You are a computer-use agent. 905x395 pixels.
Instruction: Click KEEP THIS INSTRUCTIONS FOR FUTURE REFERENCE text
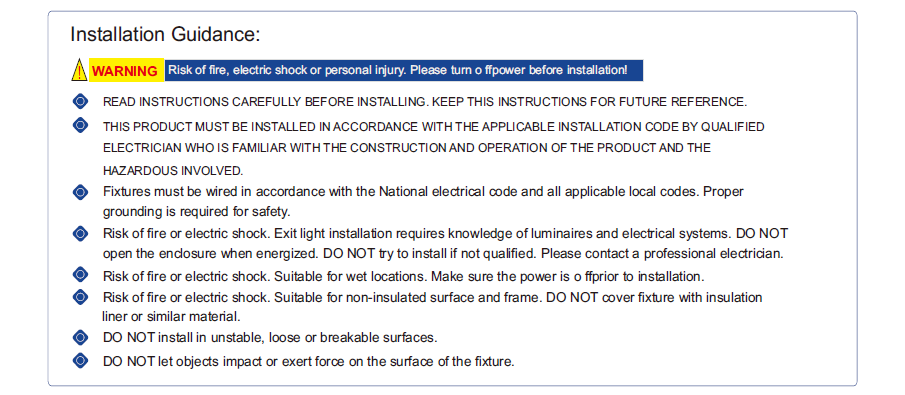point(590,102)
